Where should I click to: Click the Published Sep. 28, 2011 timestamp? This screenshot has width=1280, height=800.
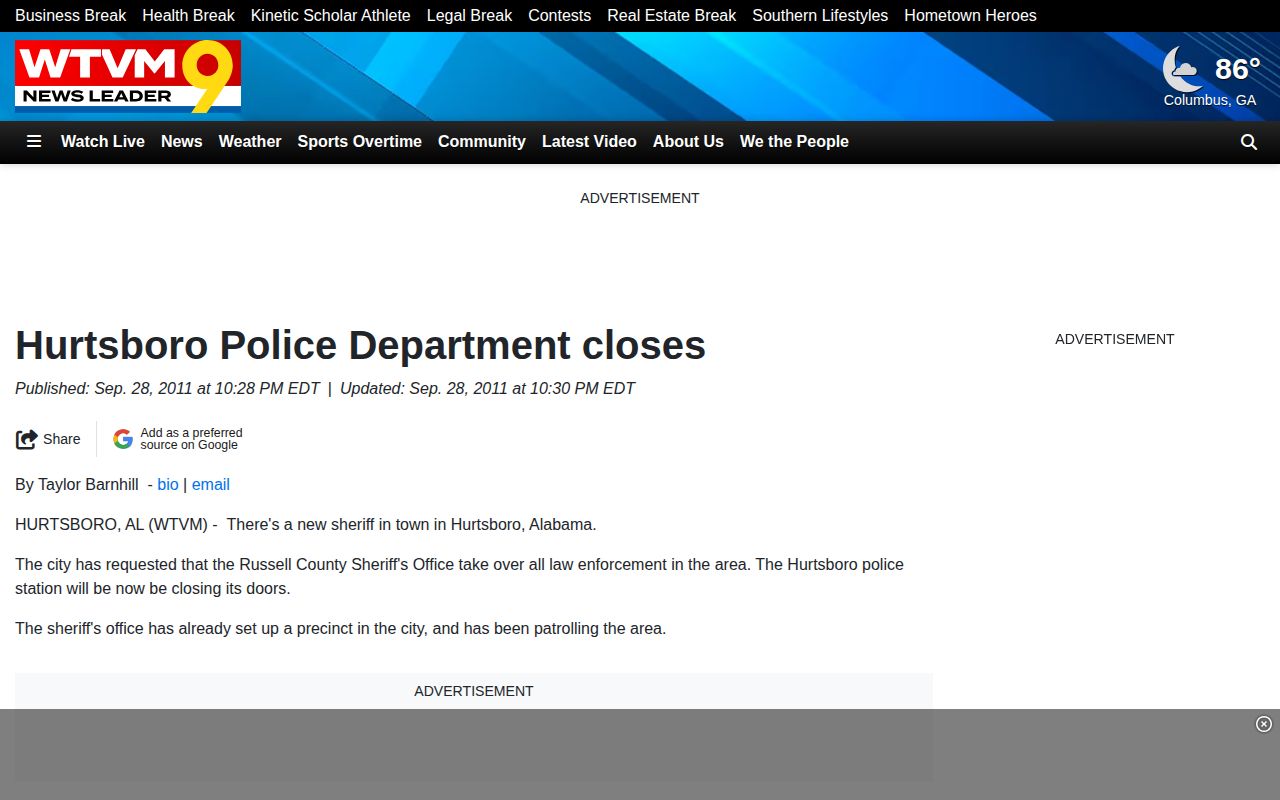[167, 389]
